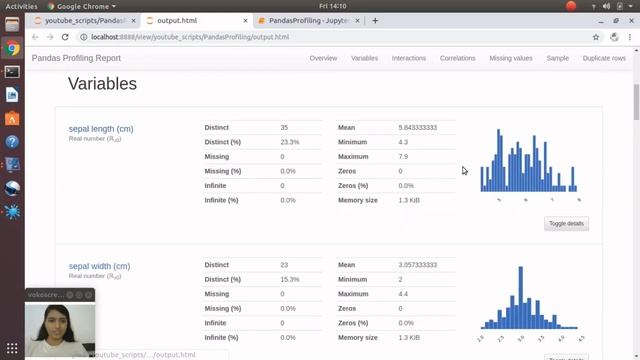Select sepal width Mean value 3.057333333
This screenshot has height=360, width=640.
(x=418, y=265)
